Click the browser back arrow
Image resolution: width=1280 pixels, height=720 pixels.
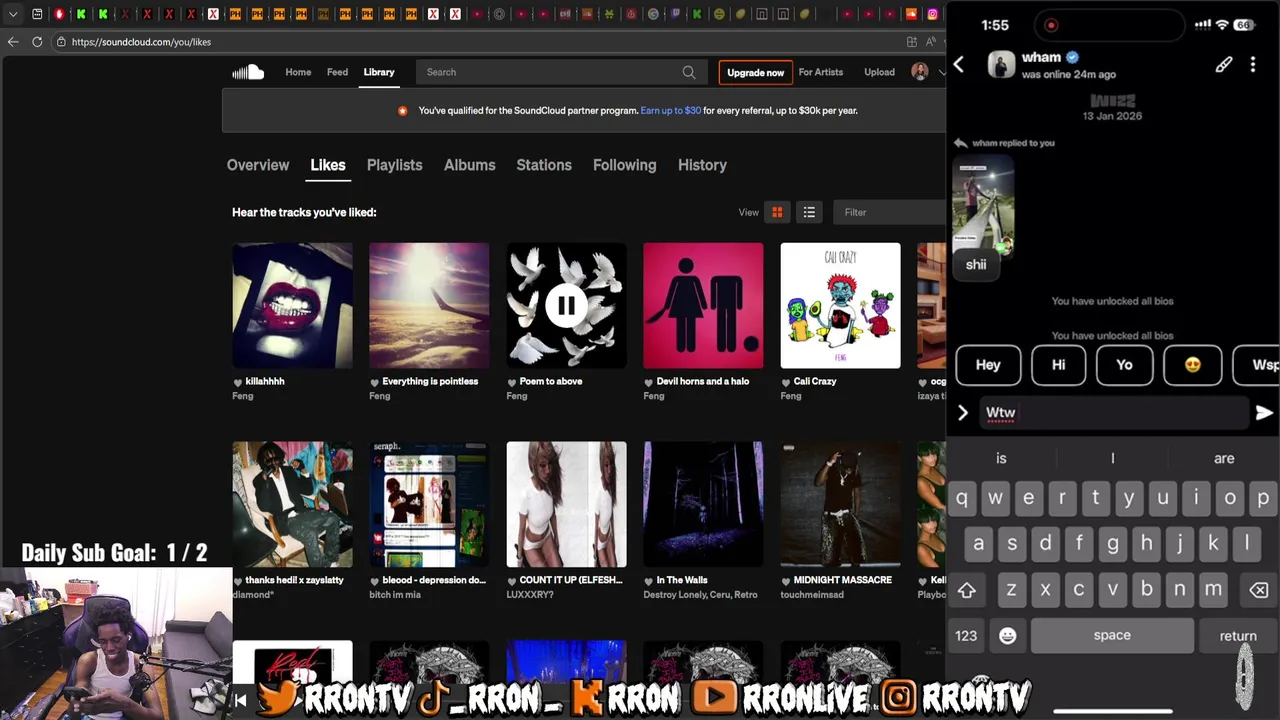[x=13, y=42]
